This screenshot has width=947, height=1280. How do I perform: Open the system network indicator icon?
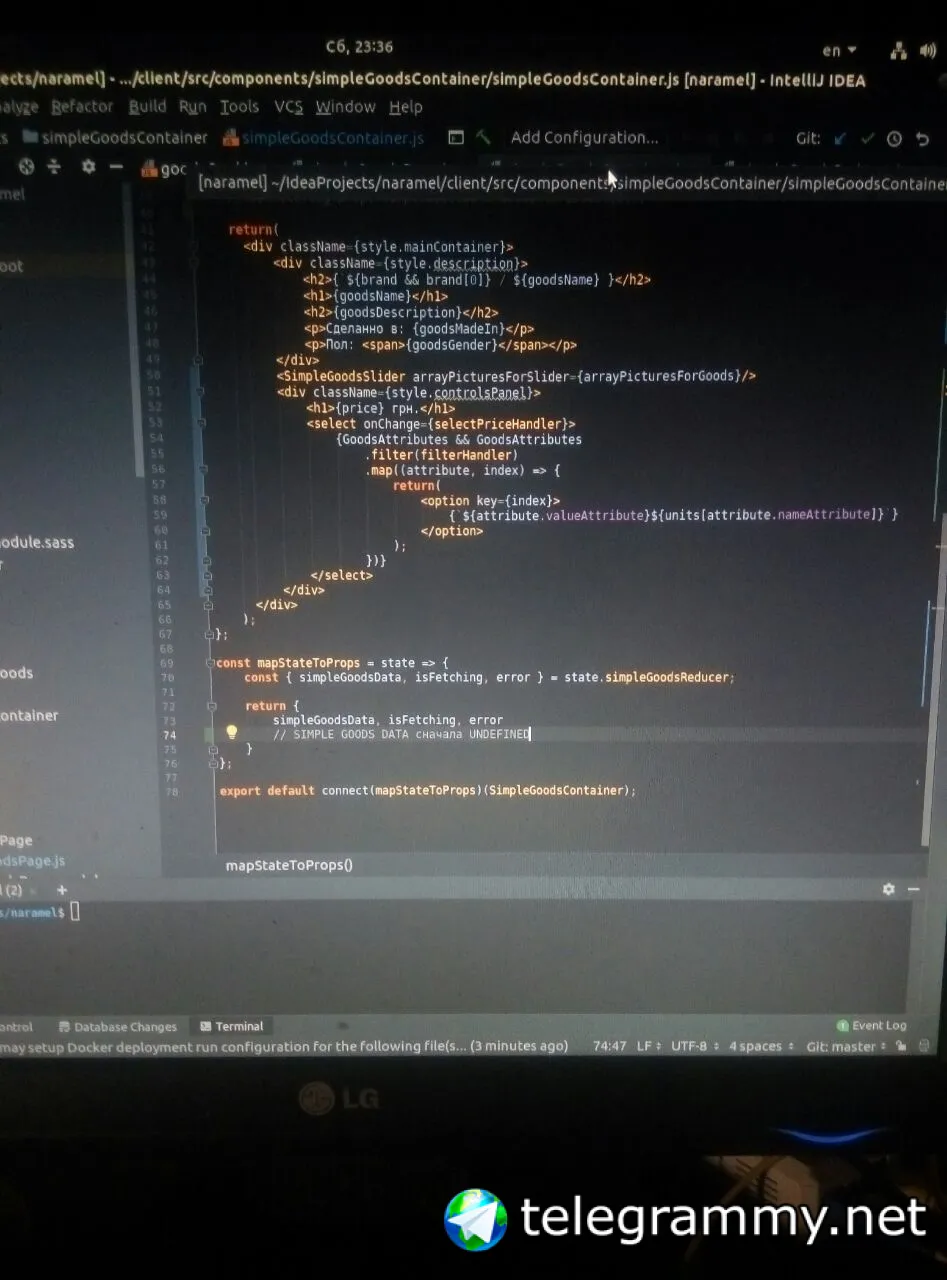pos(898,50)
